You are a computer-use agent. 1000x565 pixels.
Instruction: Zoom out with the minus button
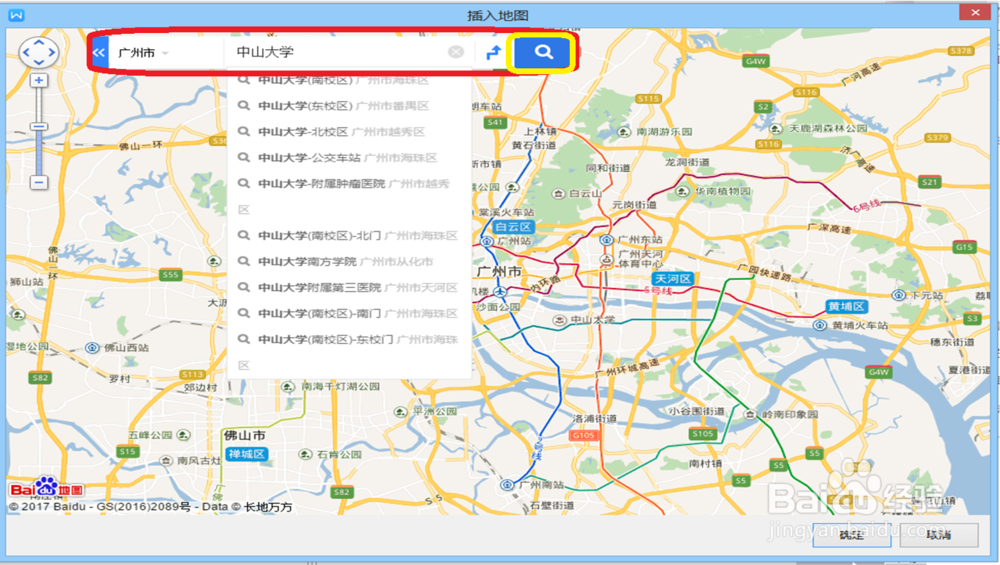click(39, 182)
